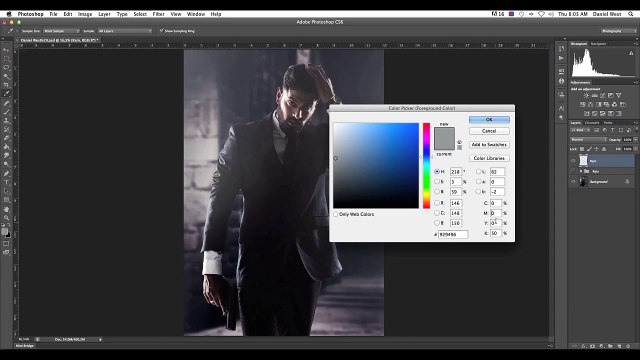The image size is (640, 360).
Task: Switch to the Navigator tab
Action: click(x=598, y=44)
